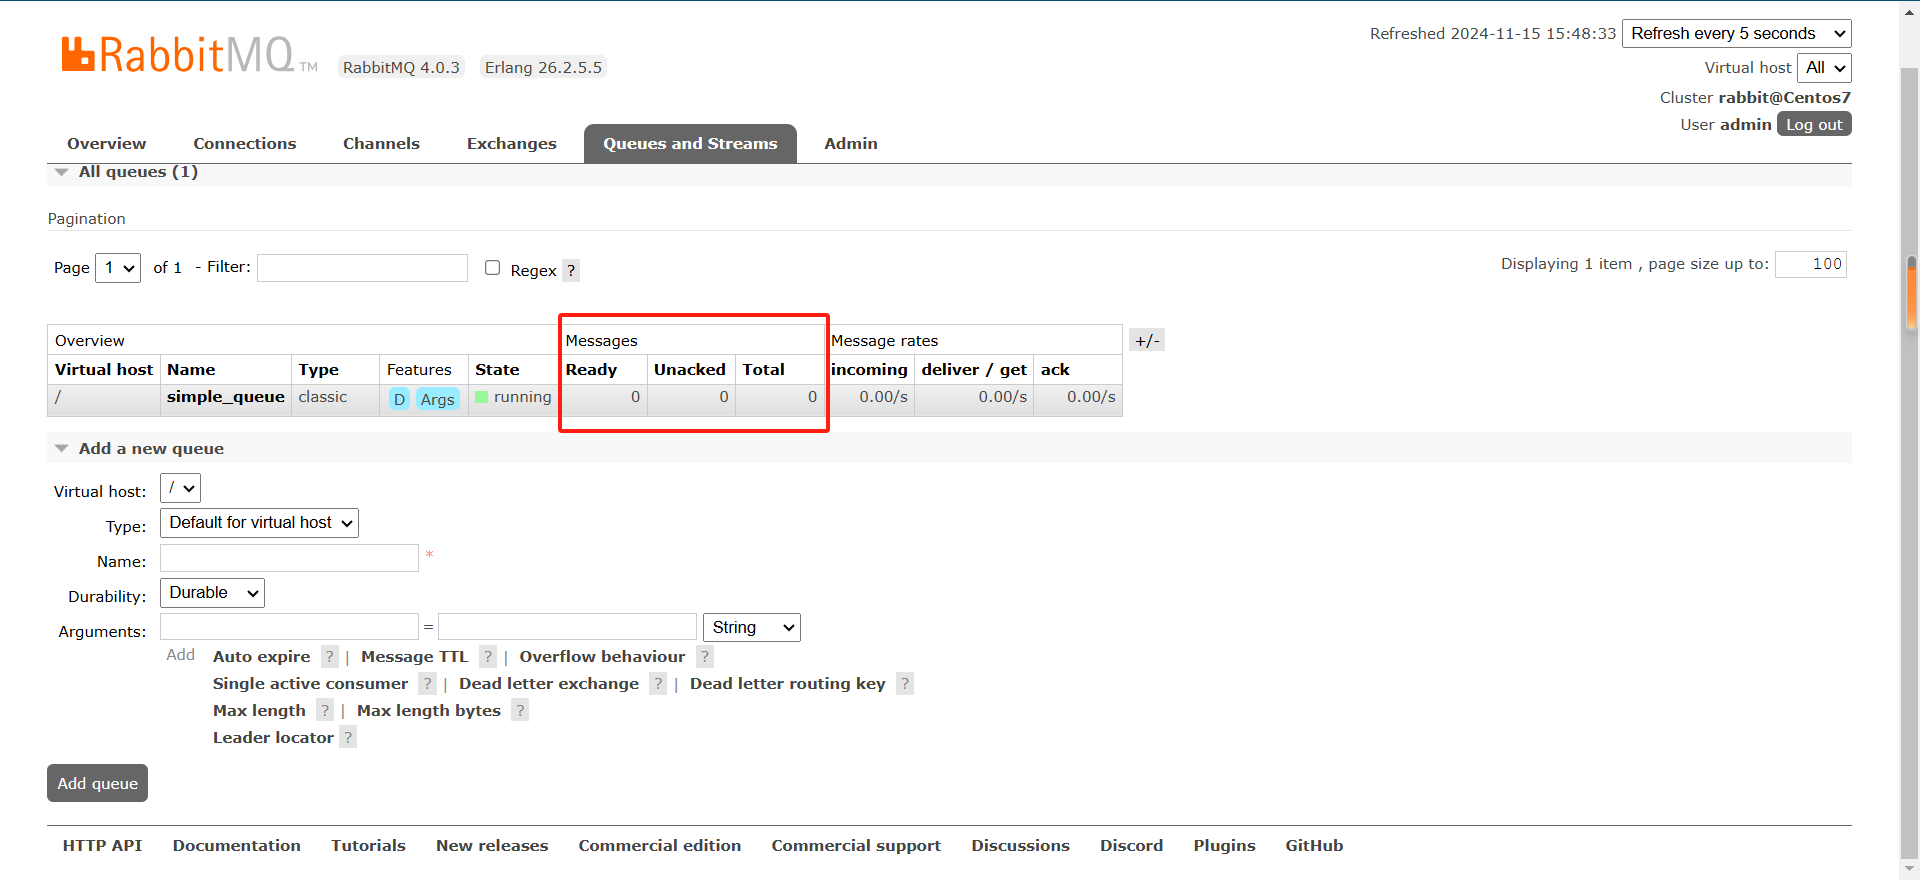The height and width of the screenshot is (880, 1920).
Task: Enable the Regex filter checkbox
Action: 492,267
